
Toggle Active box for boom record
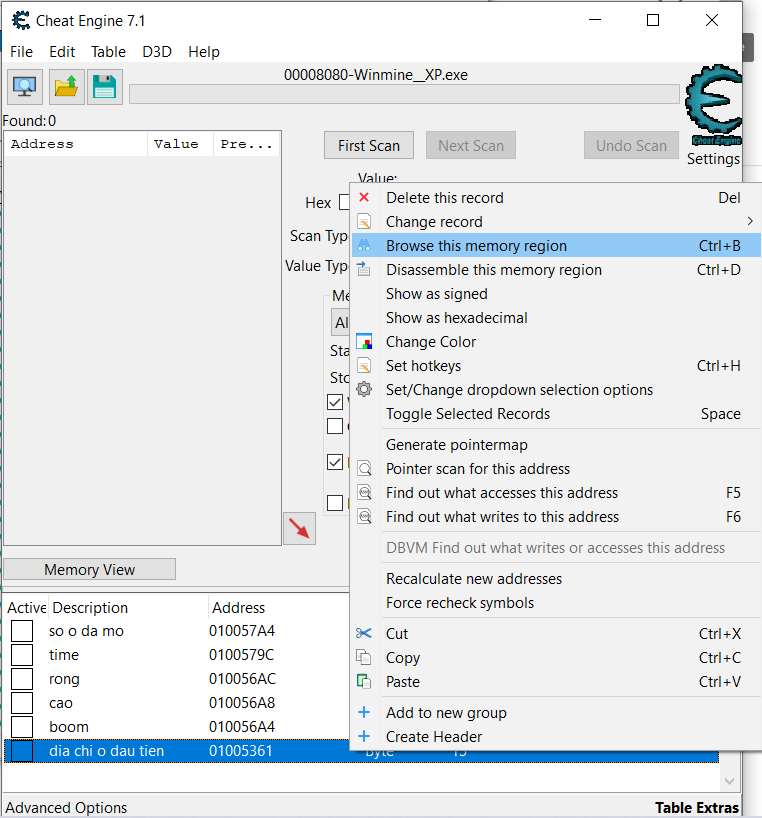click(x=22, y=727)
